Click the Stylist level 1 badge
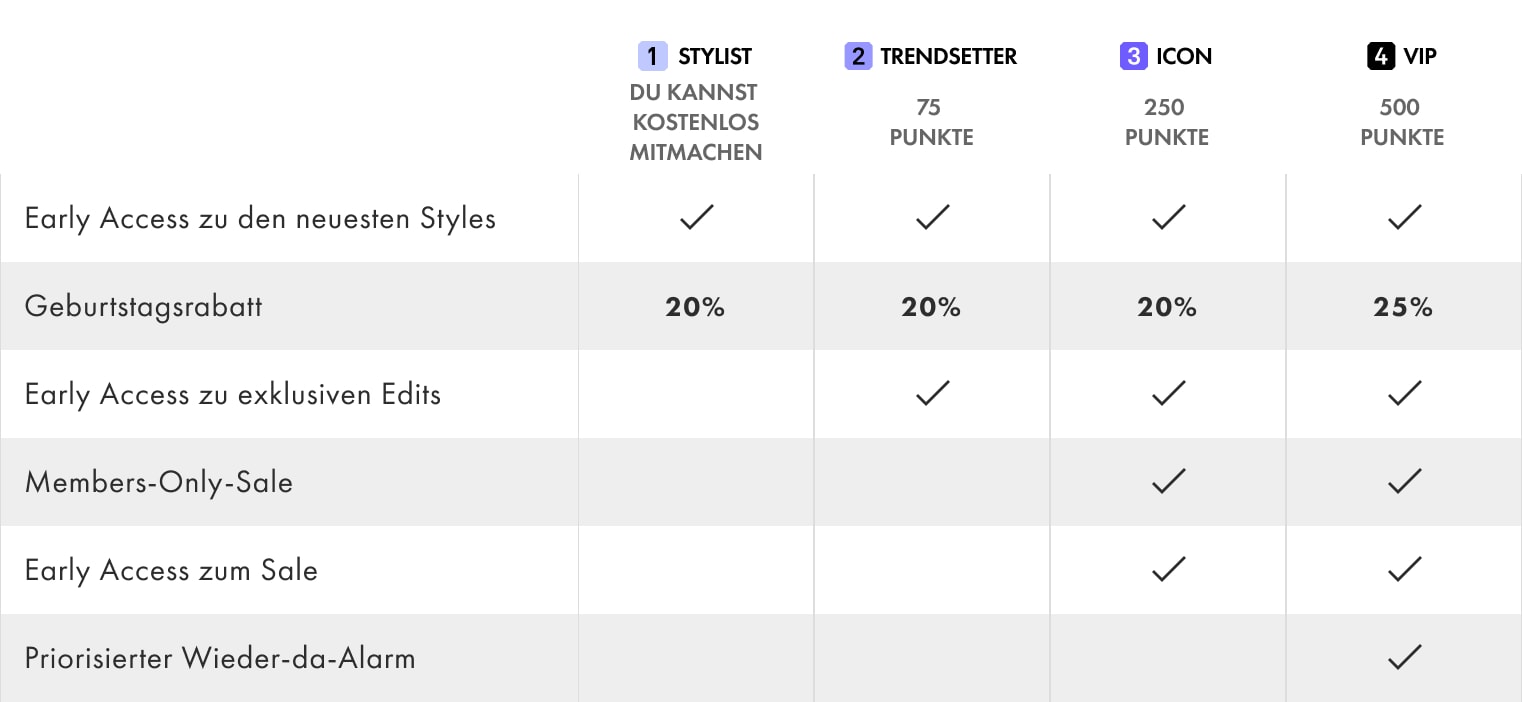1522x702 pixels. pyautogui.click(x=652, y=56)
